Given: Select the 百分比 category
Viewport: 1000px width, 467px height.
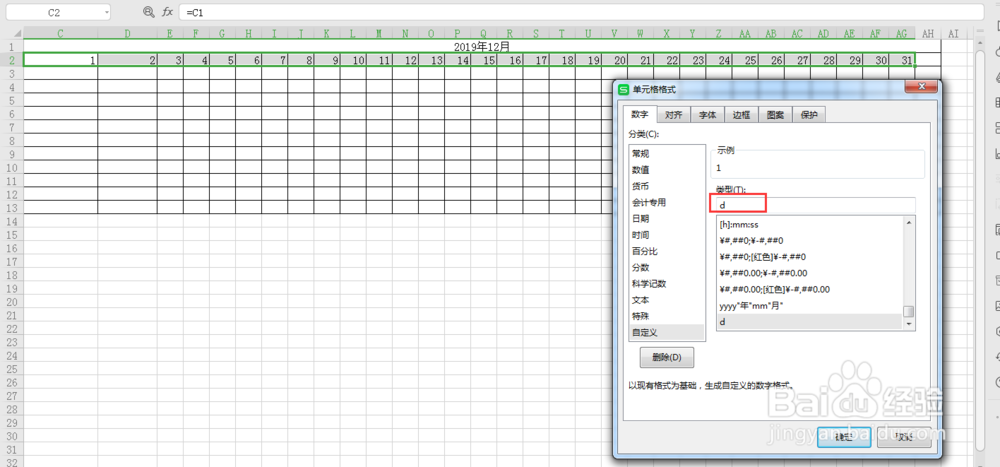Looking at the screenshot, I should (x=666, y=251).
